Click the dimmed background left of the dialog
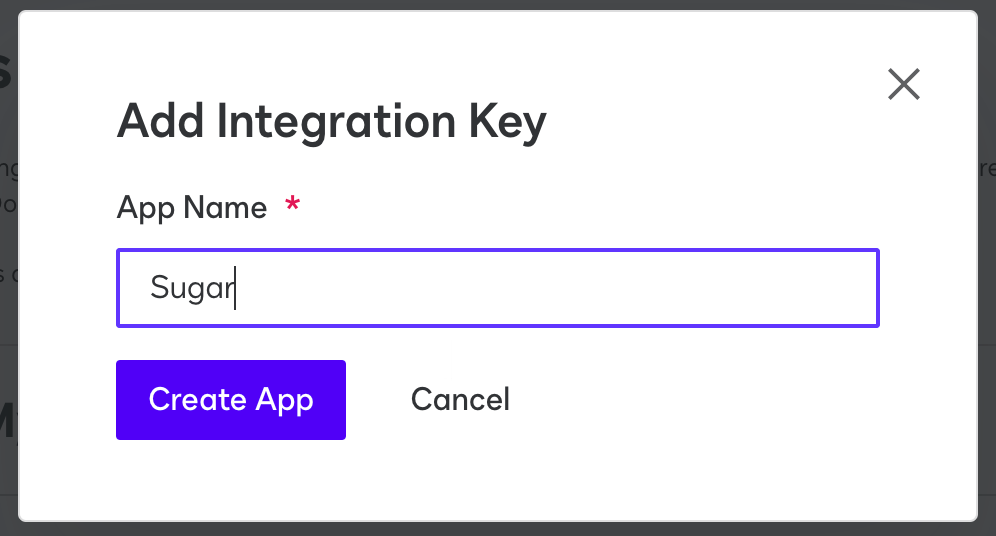This screenshot has height=536, width=996. tap(8, 300)
